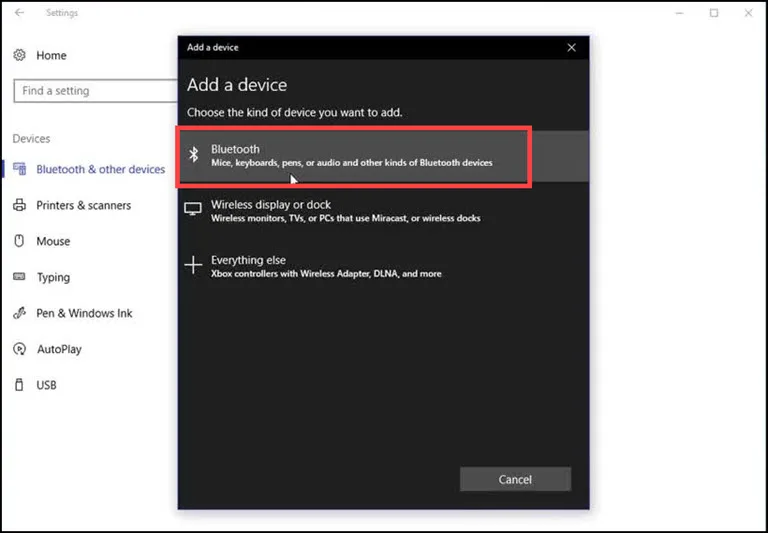The image size is (768, 533).
Task: Maximize the Settings window
Action: (714, 13)
